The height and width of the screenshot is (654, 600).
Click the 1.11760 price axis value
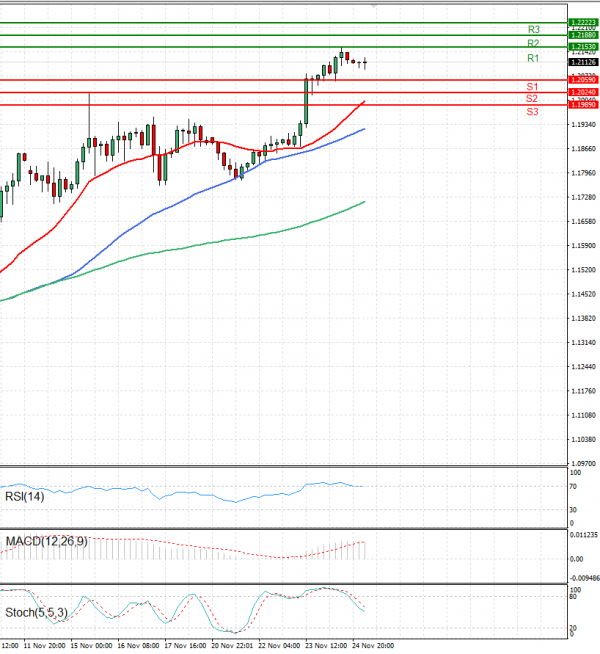pos(584,391)
